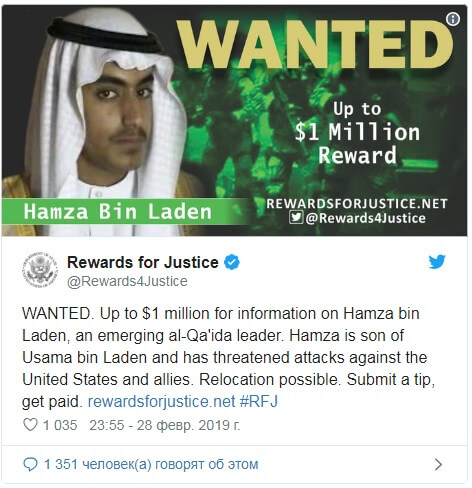Click the verified badge beside Rewards for Justice

[x=232, y=262]
